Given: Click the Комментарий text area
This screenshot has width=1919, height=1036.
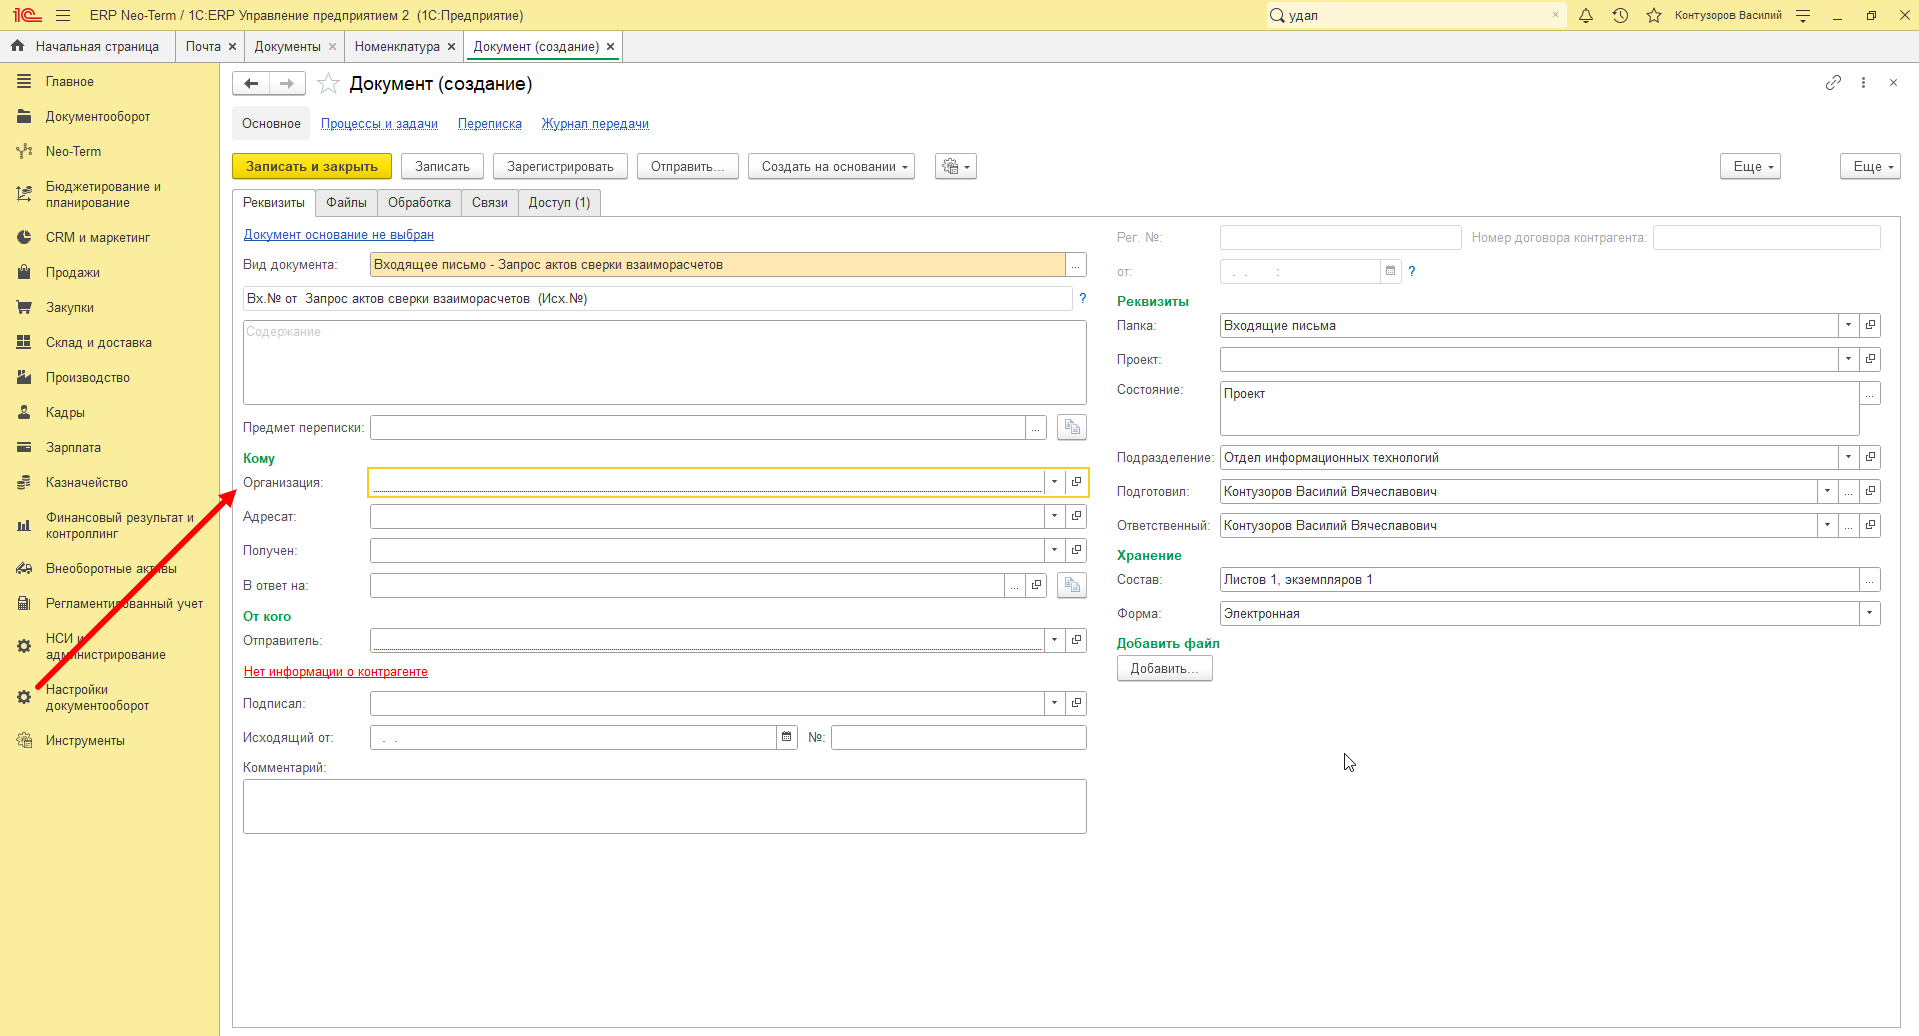Looking at the screenshot, I should pyautogui.click(x=665, y=806).
